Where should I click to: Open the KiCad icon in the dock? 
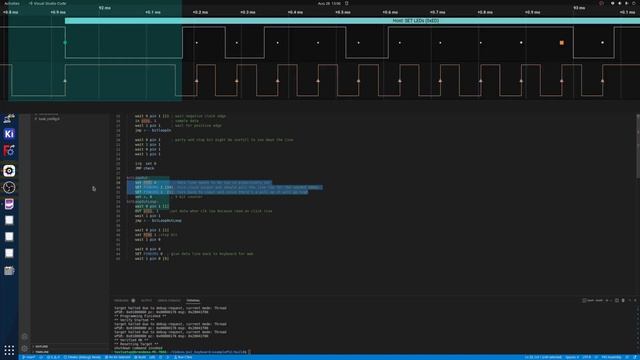tap(9, 134)
